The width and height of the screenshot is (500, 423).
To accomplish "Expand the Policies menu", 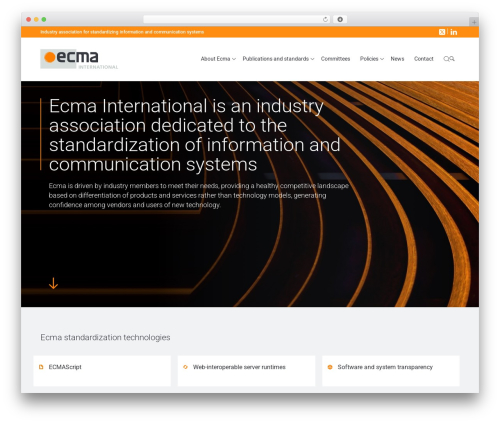I will tap(372, 59).
